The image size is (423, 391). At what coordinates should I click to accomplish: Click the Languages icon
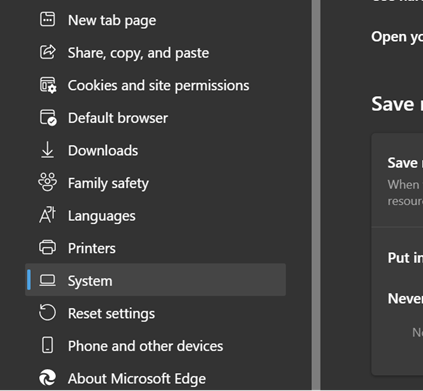(47, 215)
